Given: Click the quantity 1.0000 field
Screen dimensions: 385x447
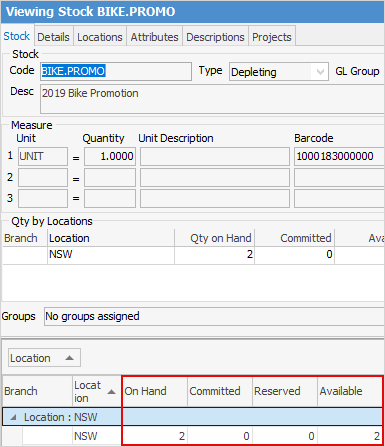Looking at the screenshot, I should pyautogui.click(x=110, y=156).
